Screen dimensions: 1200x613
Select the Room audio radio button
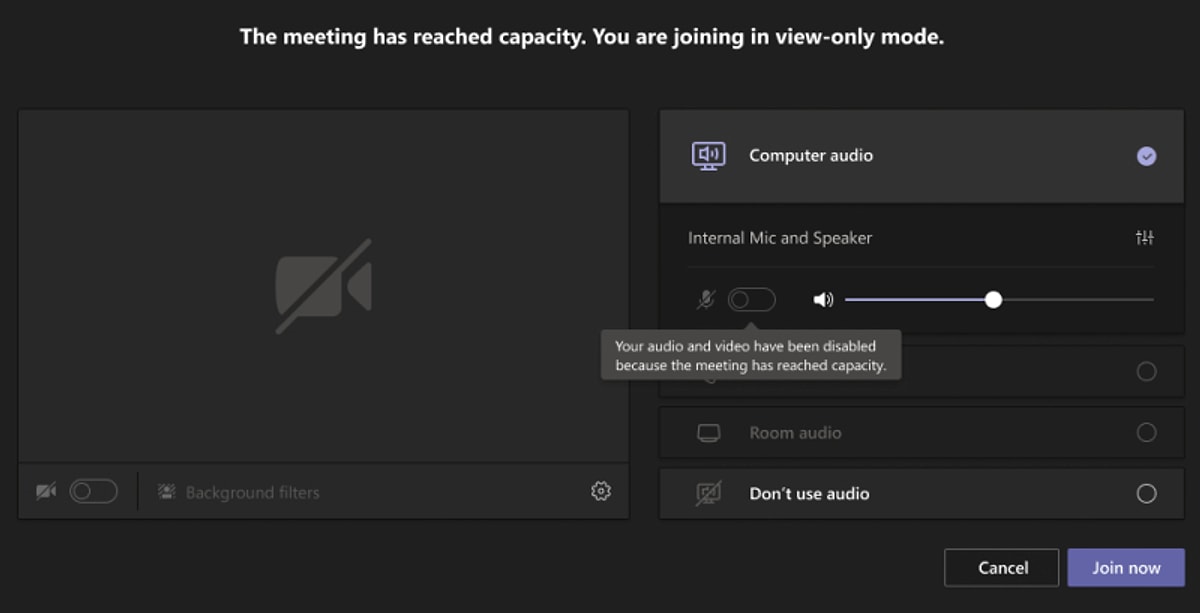click(1146, 433)
